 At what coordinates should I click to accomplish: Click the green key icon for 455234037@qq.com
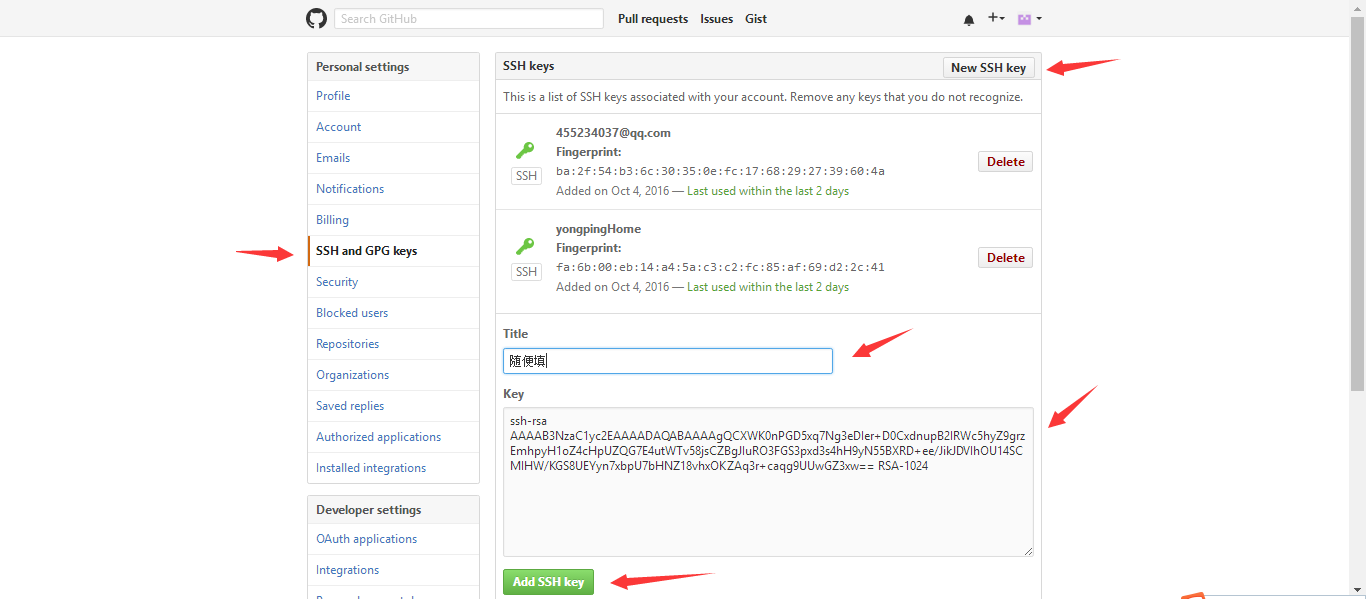(x=525, y=151)
